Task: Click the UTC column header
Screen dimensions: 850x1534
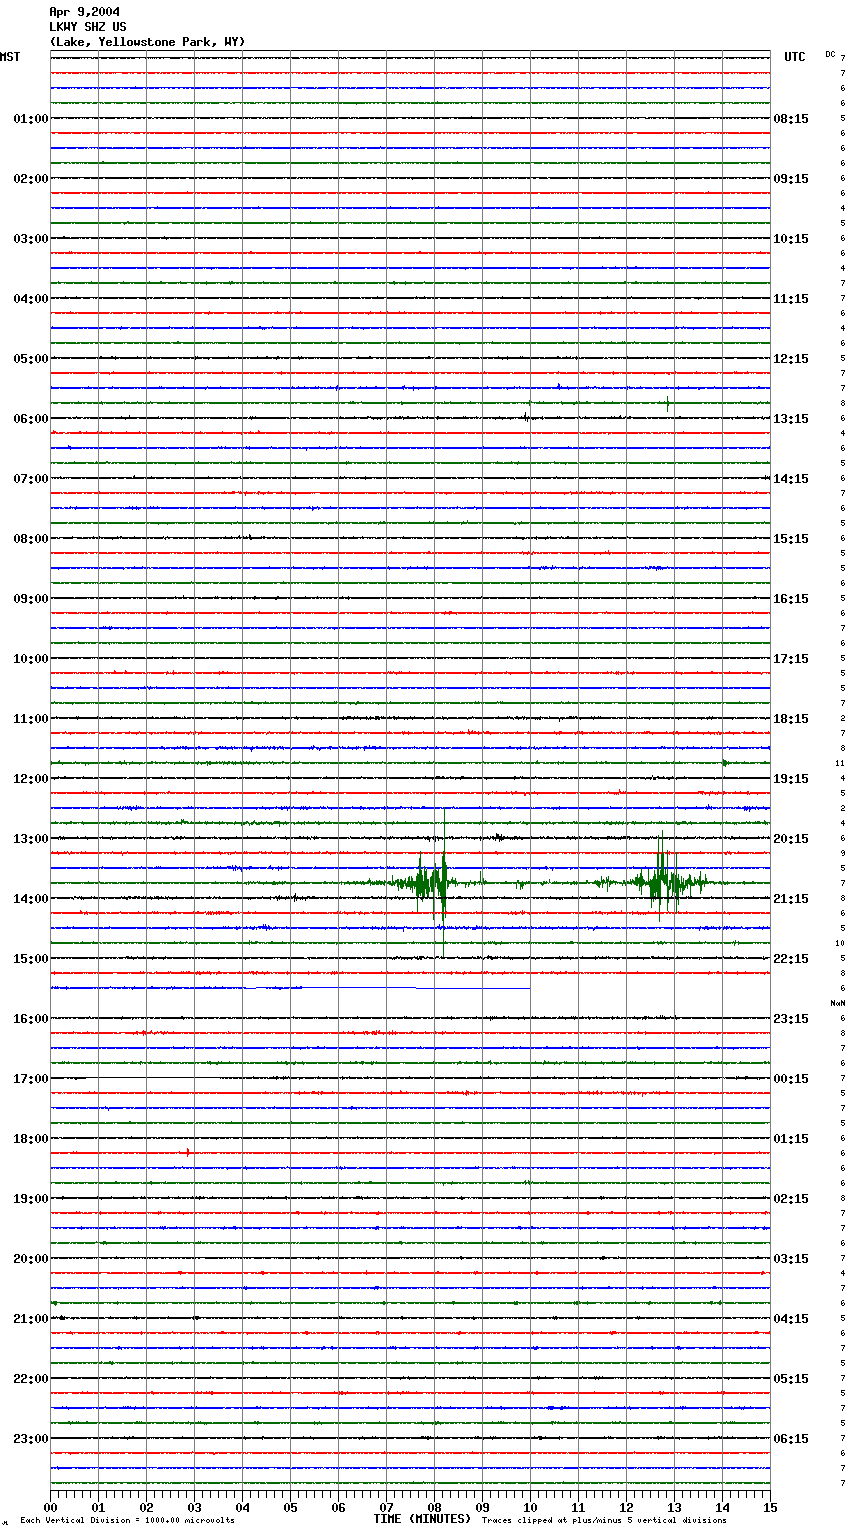Action: tap(794, 57)
